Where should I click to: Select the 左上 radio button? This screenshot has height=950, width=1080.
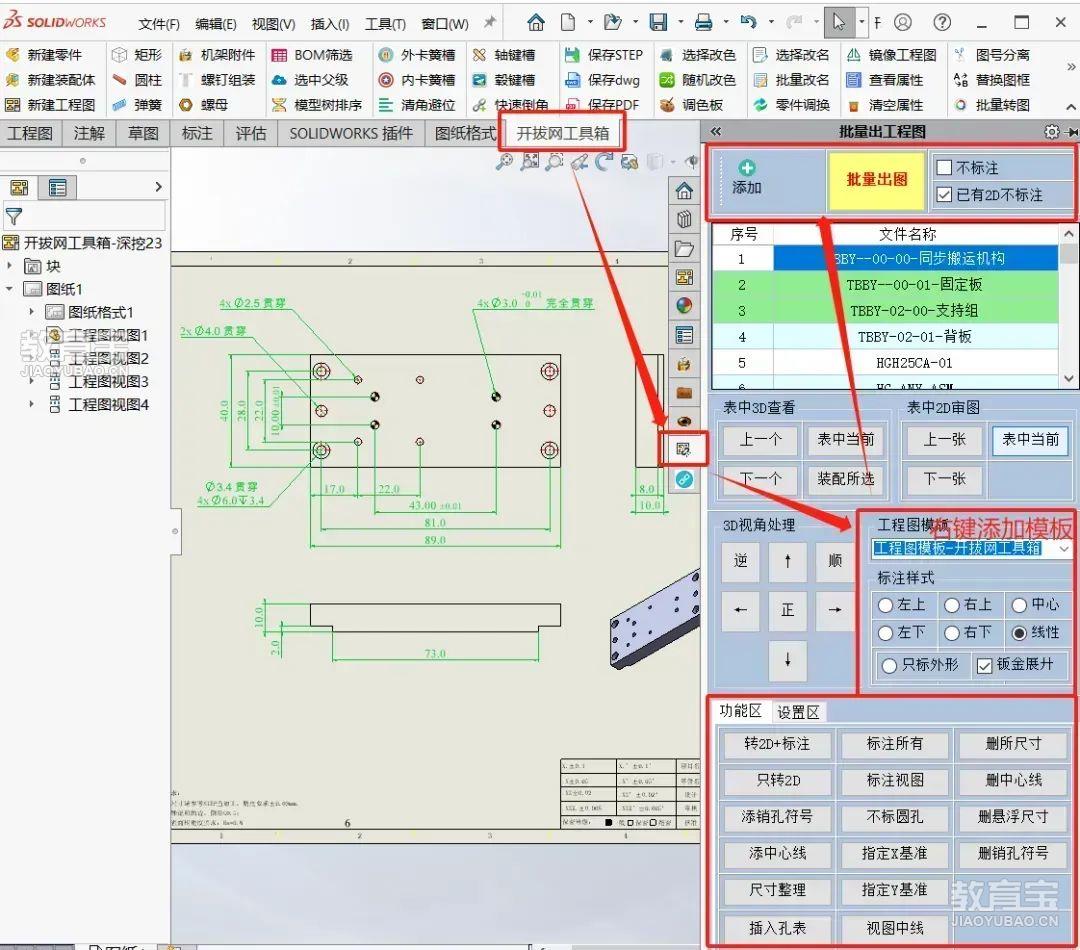click(x=885, y=606)
